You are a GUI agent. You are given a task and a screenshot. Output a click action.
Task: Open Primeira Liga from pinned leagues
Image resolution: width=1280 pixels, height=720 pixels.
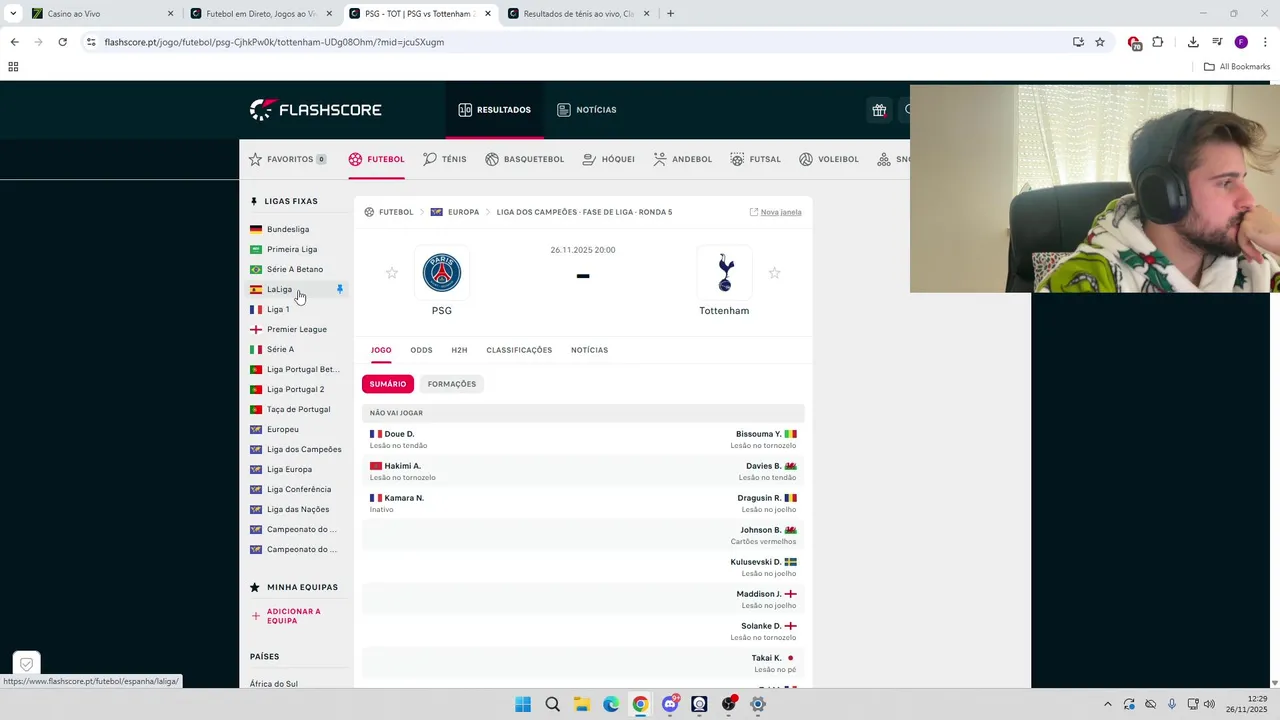[292, 249]
